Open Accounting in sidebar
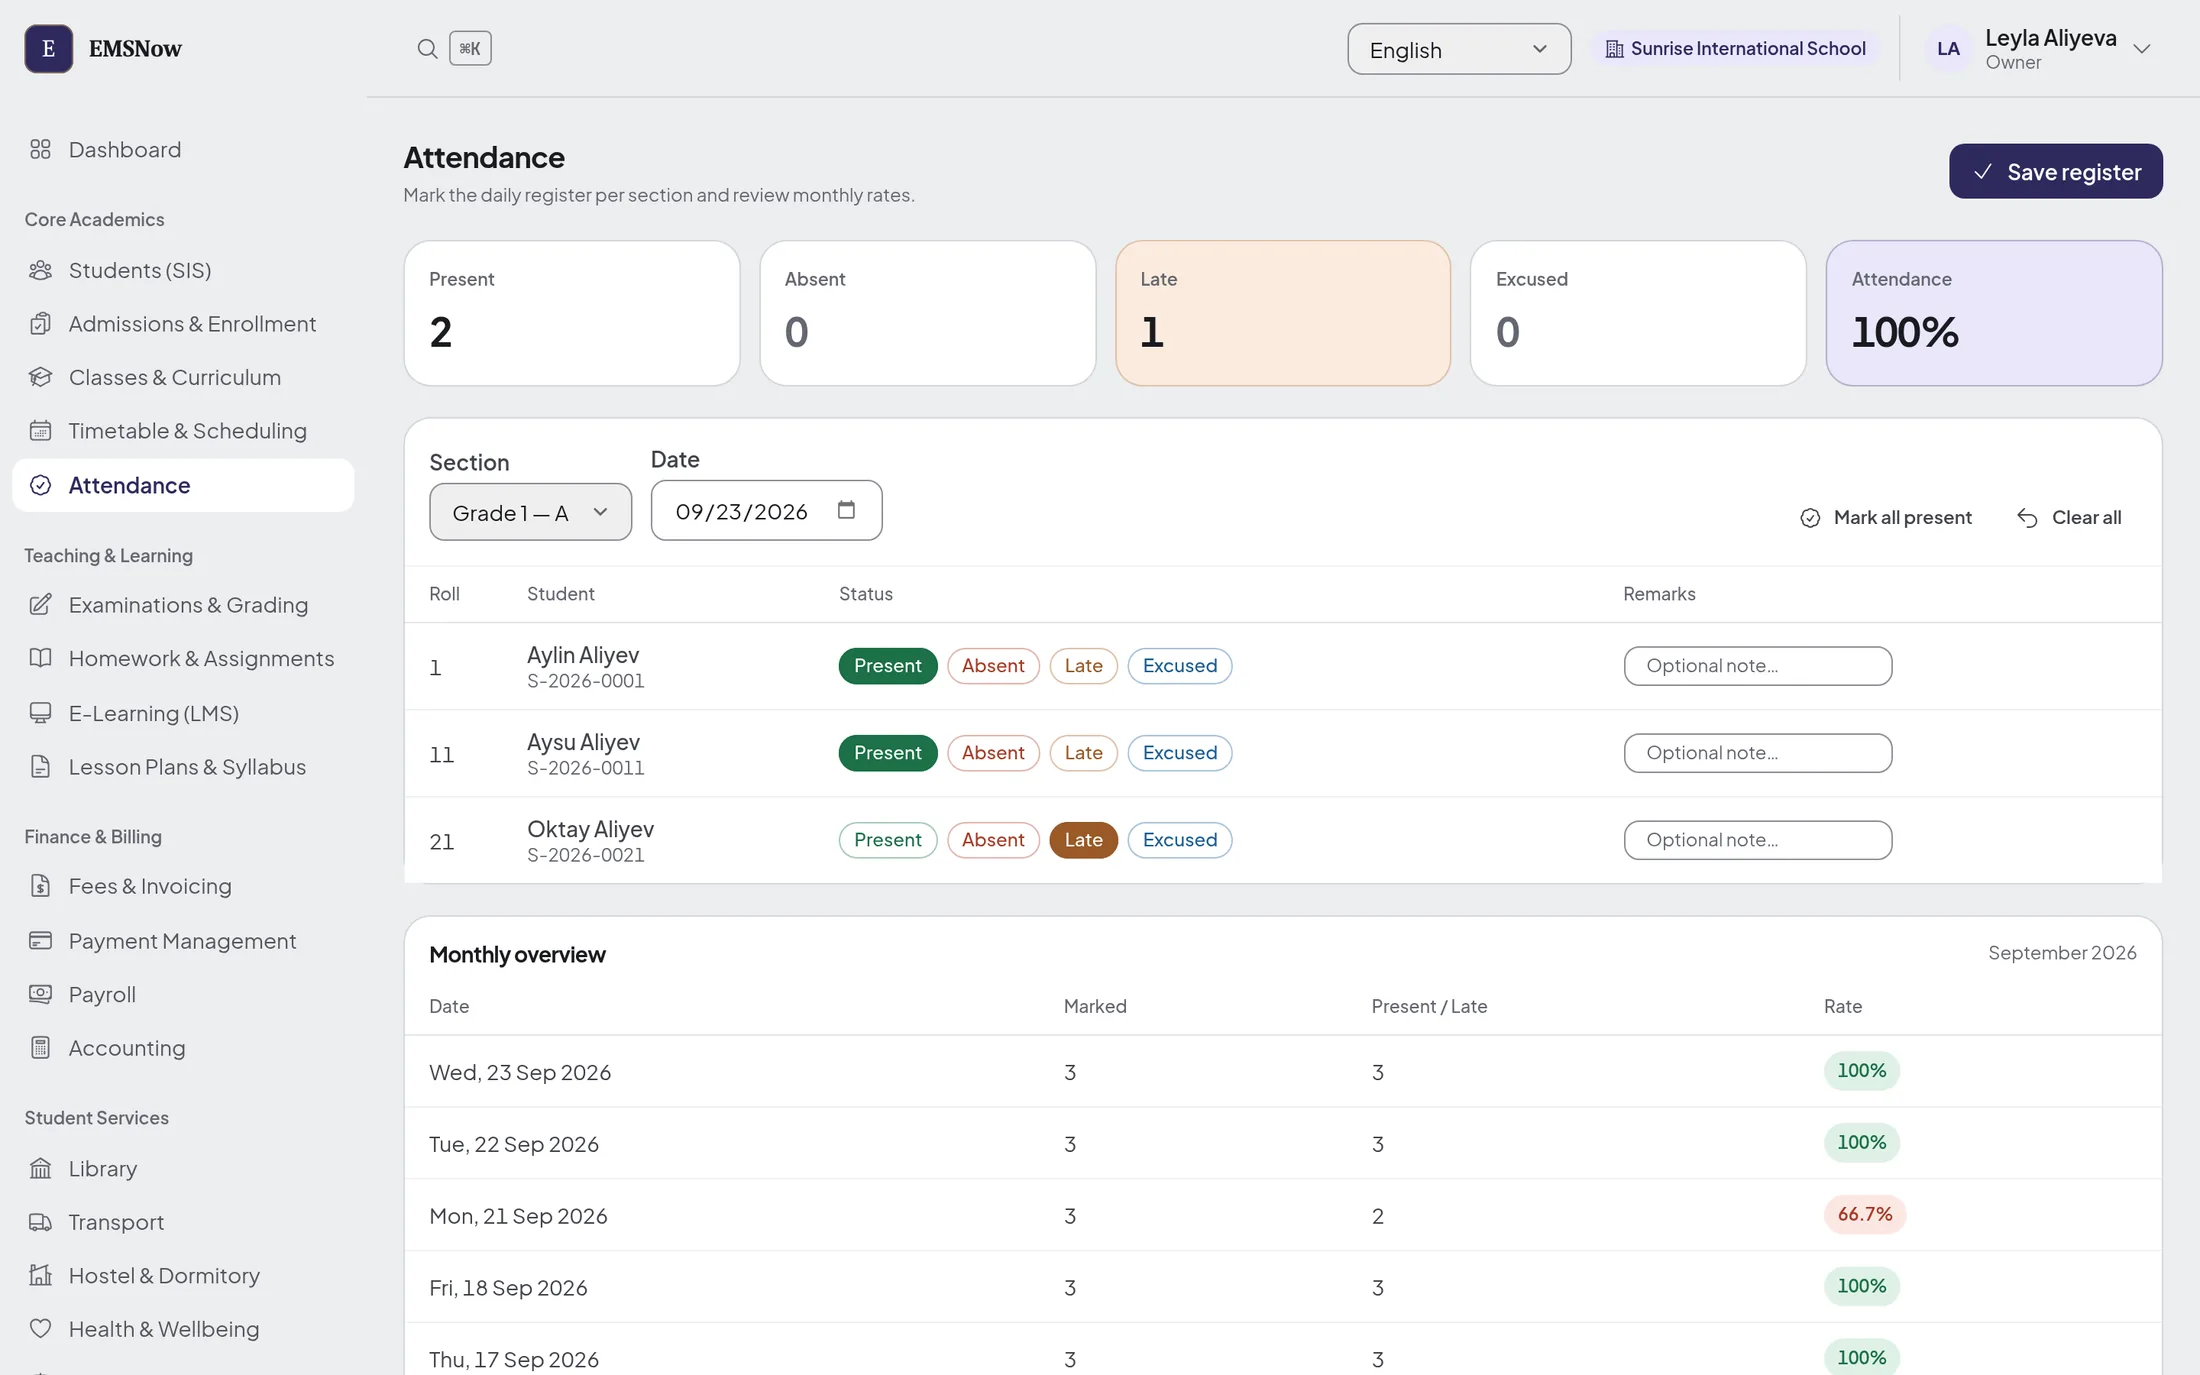The height and width of the screenshot is (1375, 2200). (x=183, y=1048)
